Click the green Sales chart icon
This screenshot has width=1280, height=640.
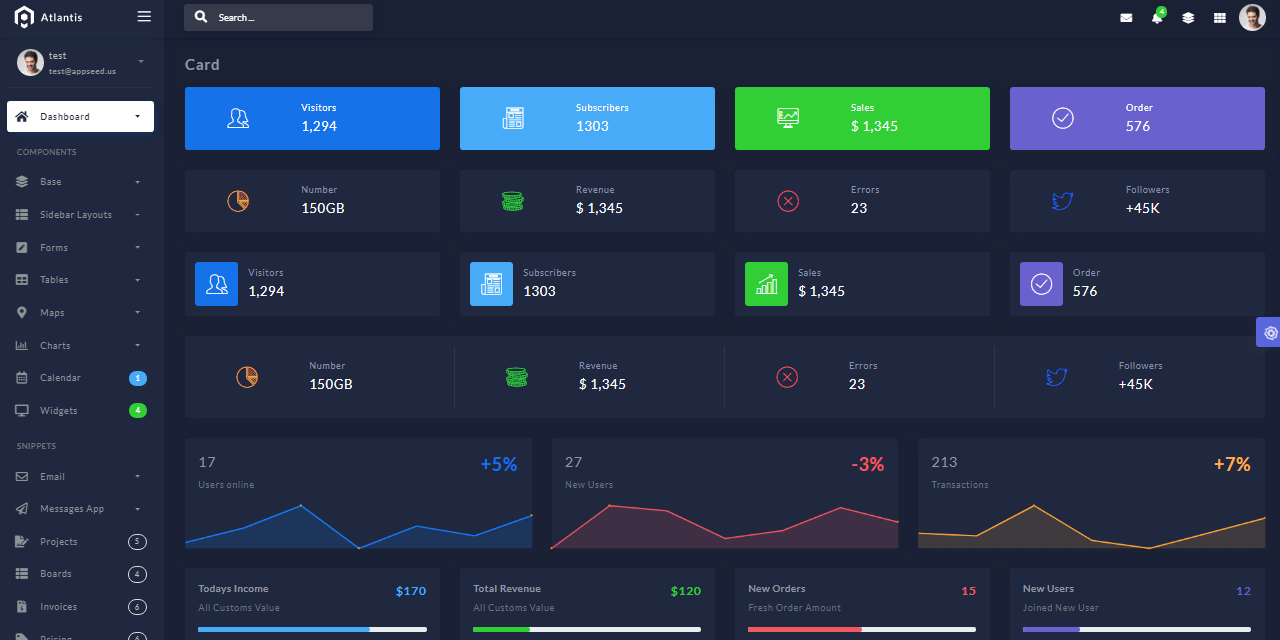click(766, 284)
